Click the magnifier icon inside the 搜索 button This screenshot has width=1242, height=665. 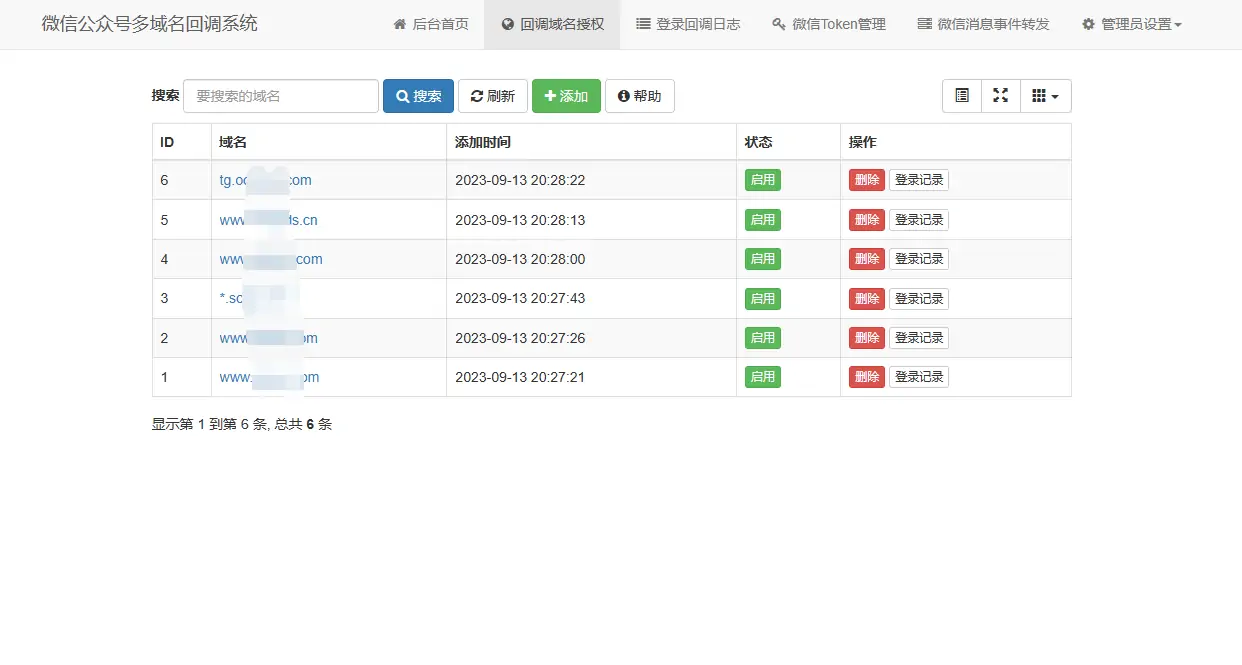point(402,95)
